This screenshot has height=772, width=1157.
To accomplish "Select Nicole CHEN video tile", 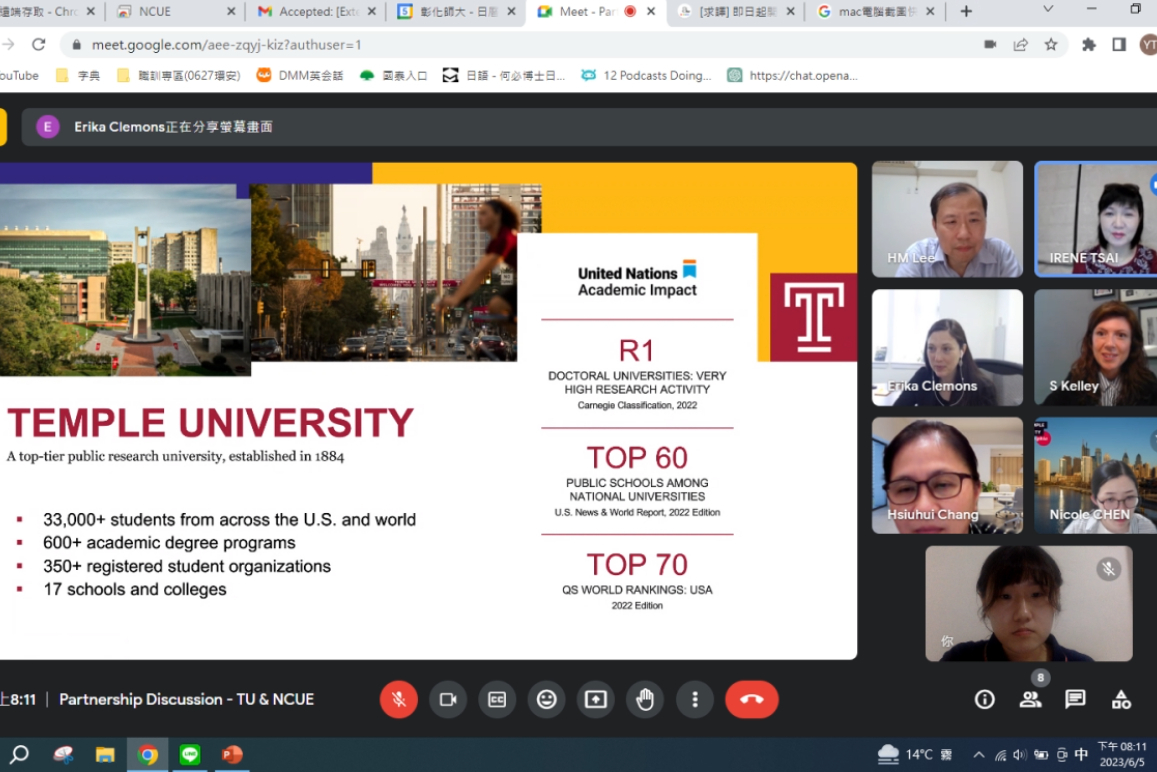I will 1096,475.
